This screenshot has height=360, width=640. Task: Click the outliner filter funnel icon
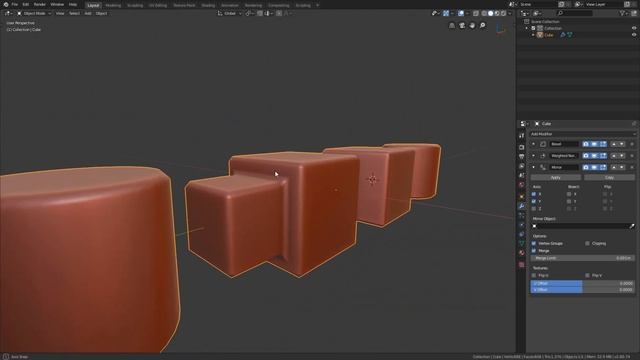(622, 13)
